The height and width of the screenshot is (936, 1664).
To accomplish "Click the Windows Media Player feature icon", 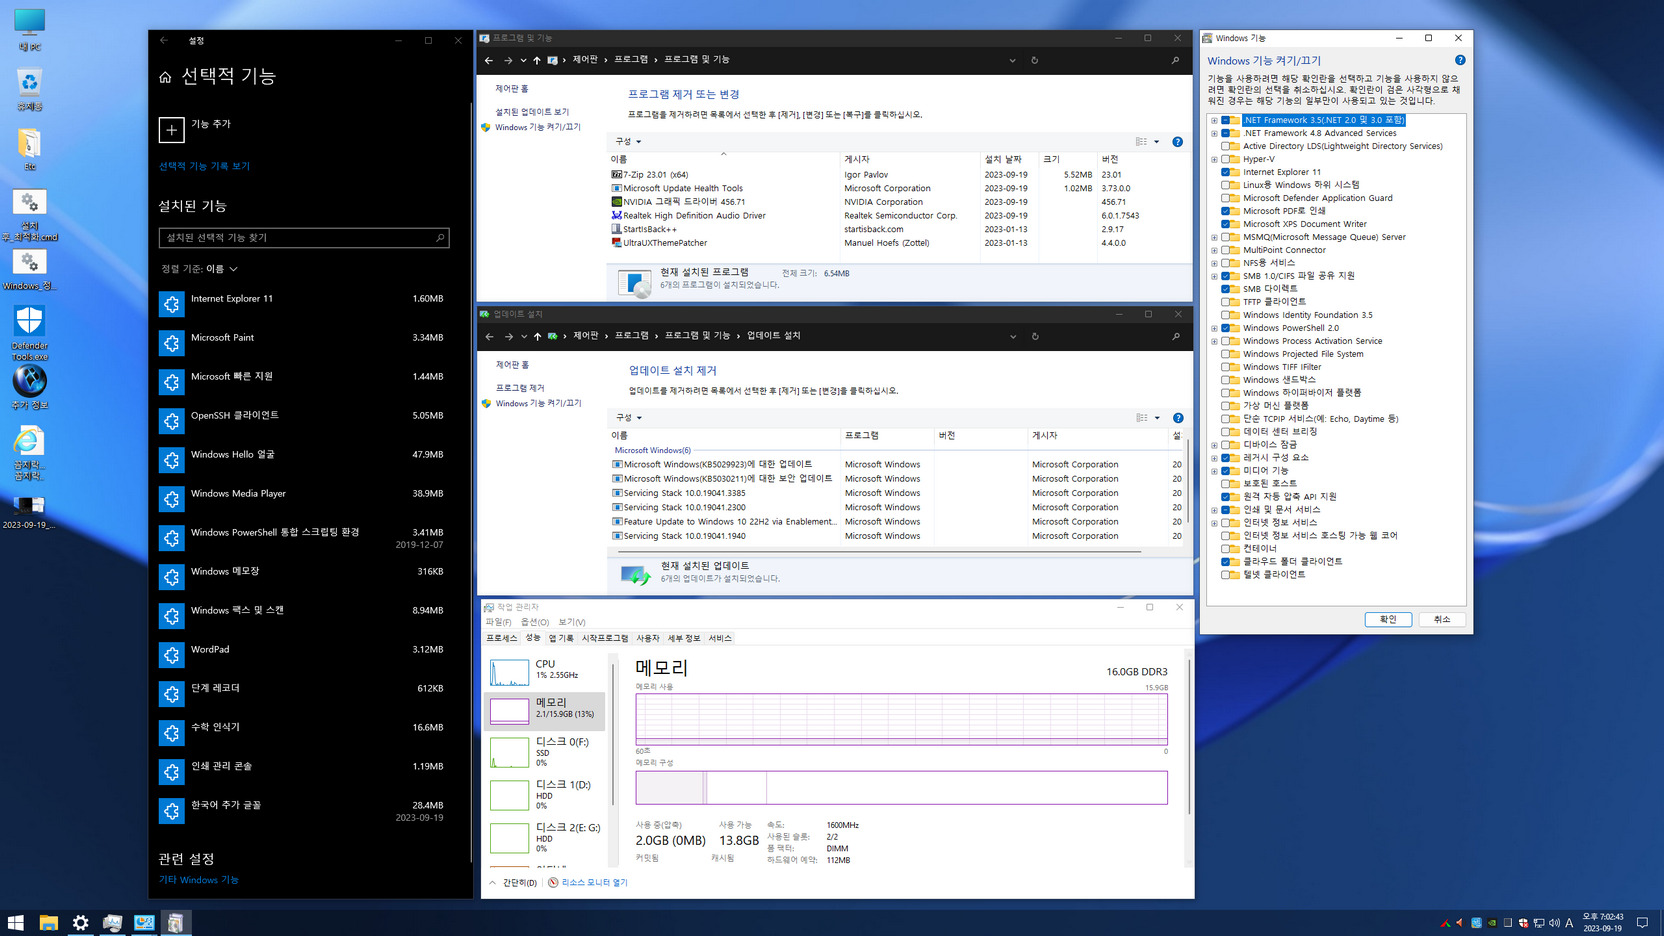I will click(171, 499).
